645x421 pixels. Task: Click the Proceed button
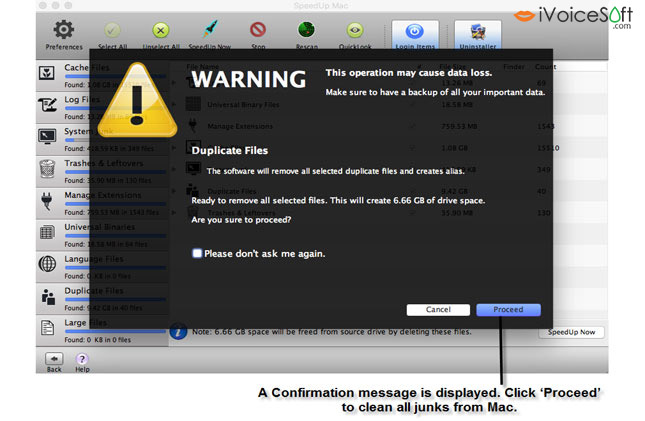point(508,310)
